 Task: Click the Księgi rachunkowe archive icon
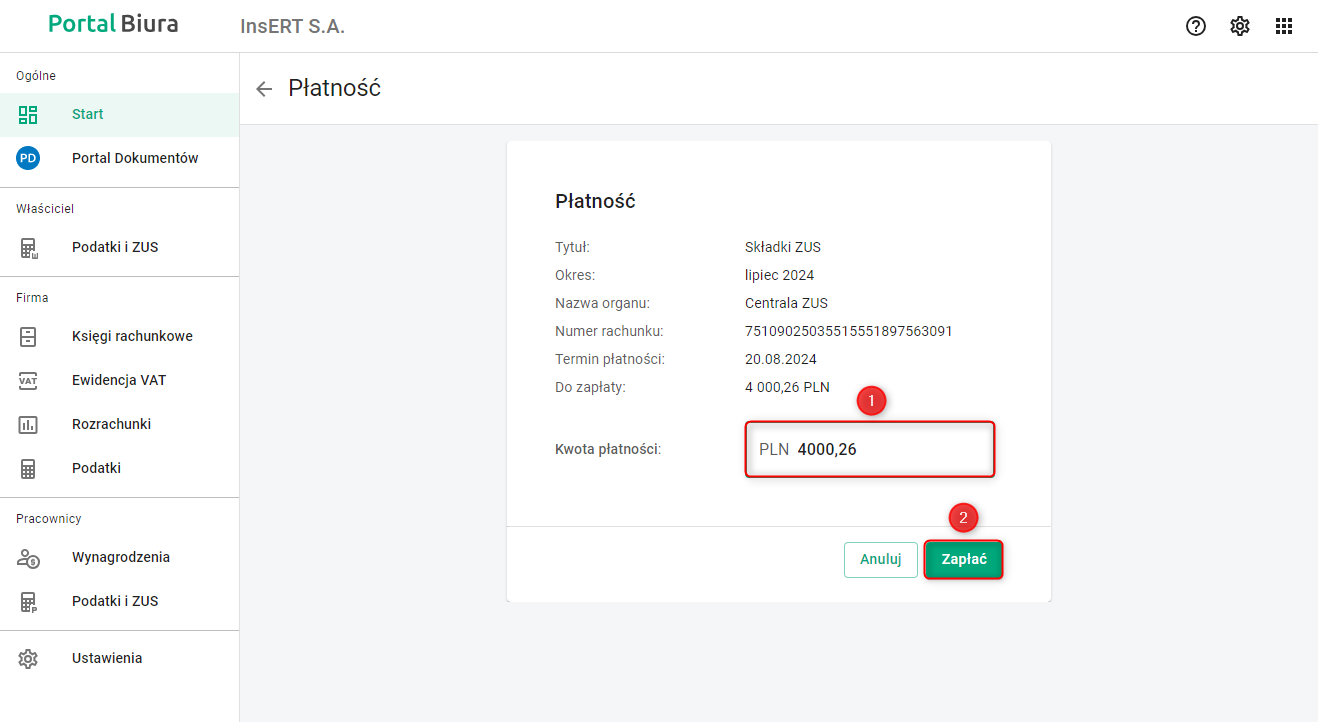tap(28, 336)
